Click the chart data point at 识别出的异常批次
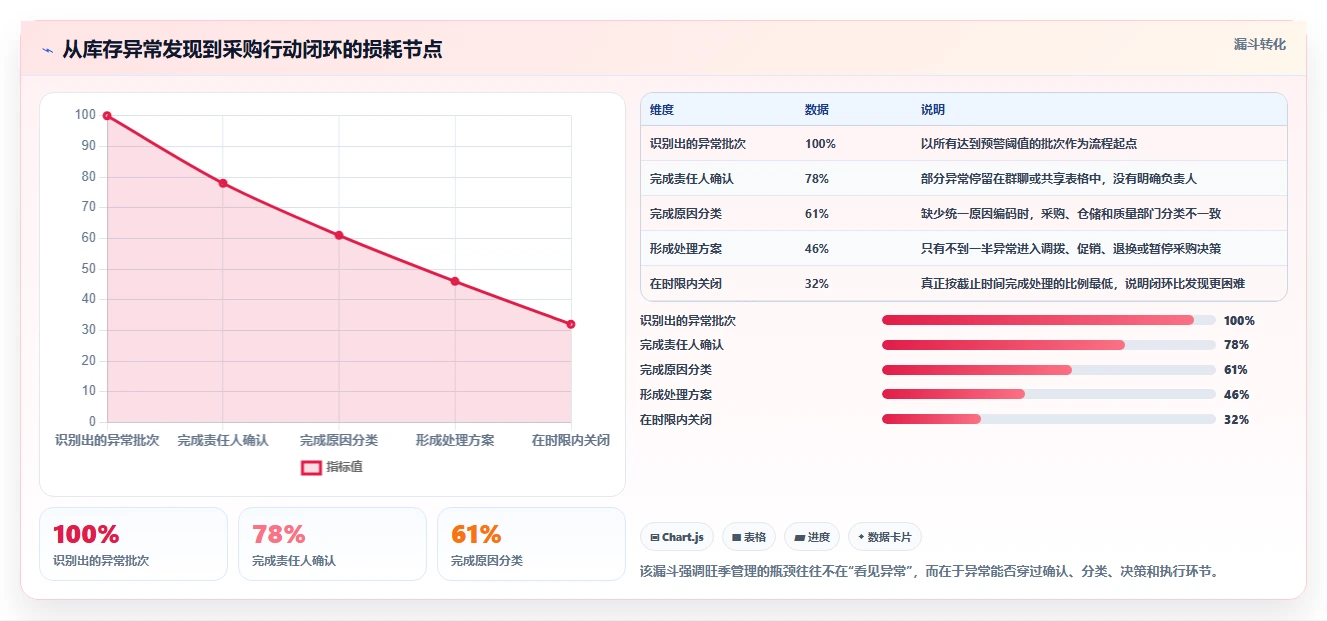This screenshot has width=1327, height=621. point(107,116)
